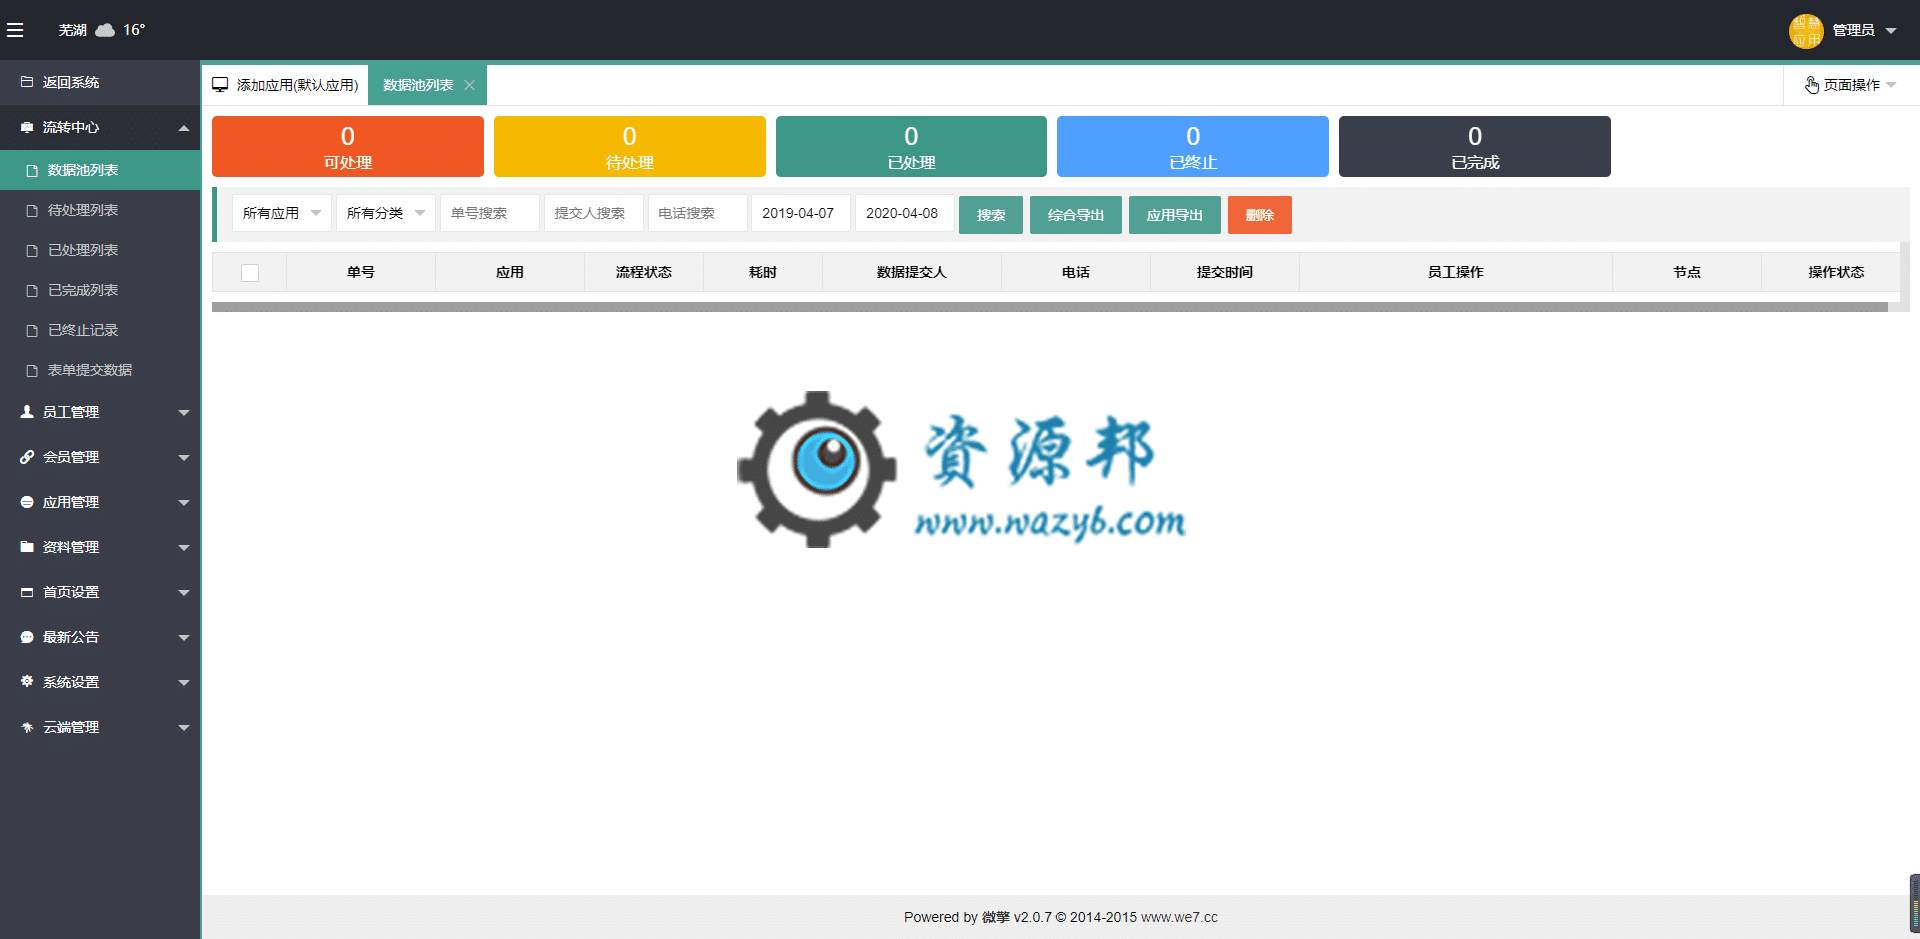The image size is (1920, 939).
Task: Click the 最新公告 chat icon
Action: point(27,637)
